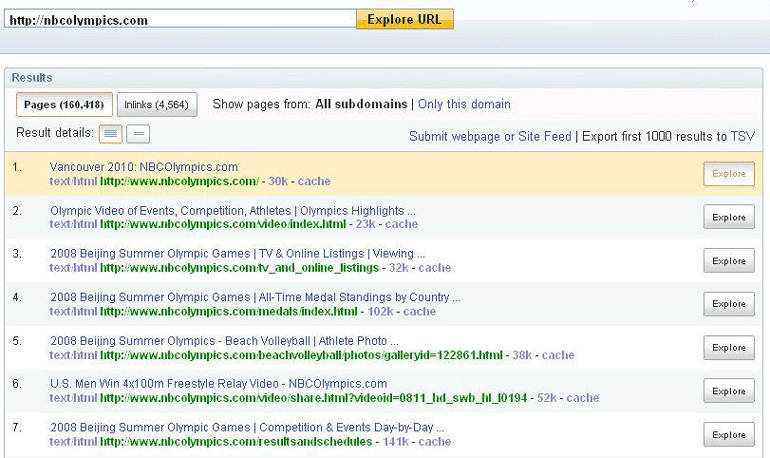Select All subdomains option
The width and height of the screenshot is (770, 458).
tap(361, 104)
